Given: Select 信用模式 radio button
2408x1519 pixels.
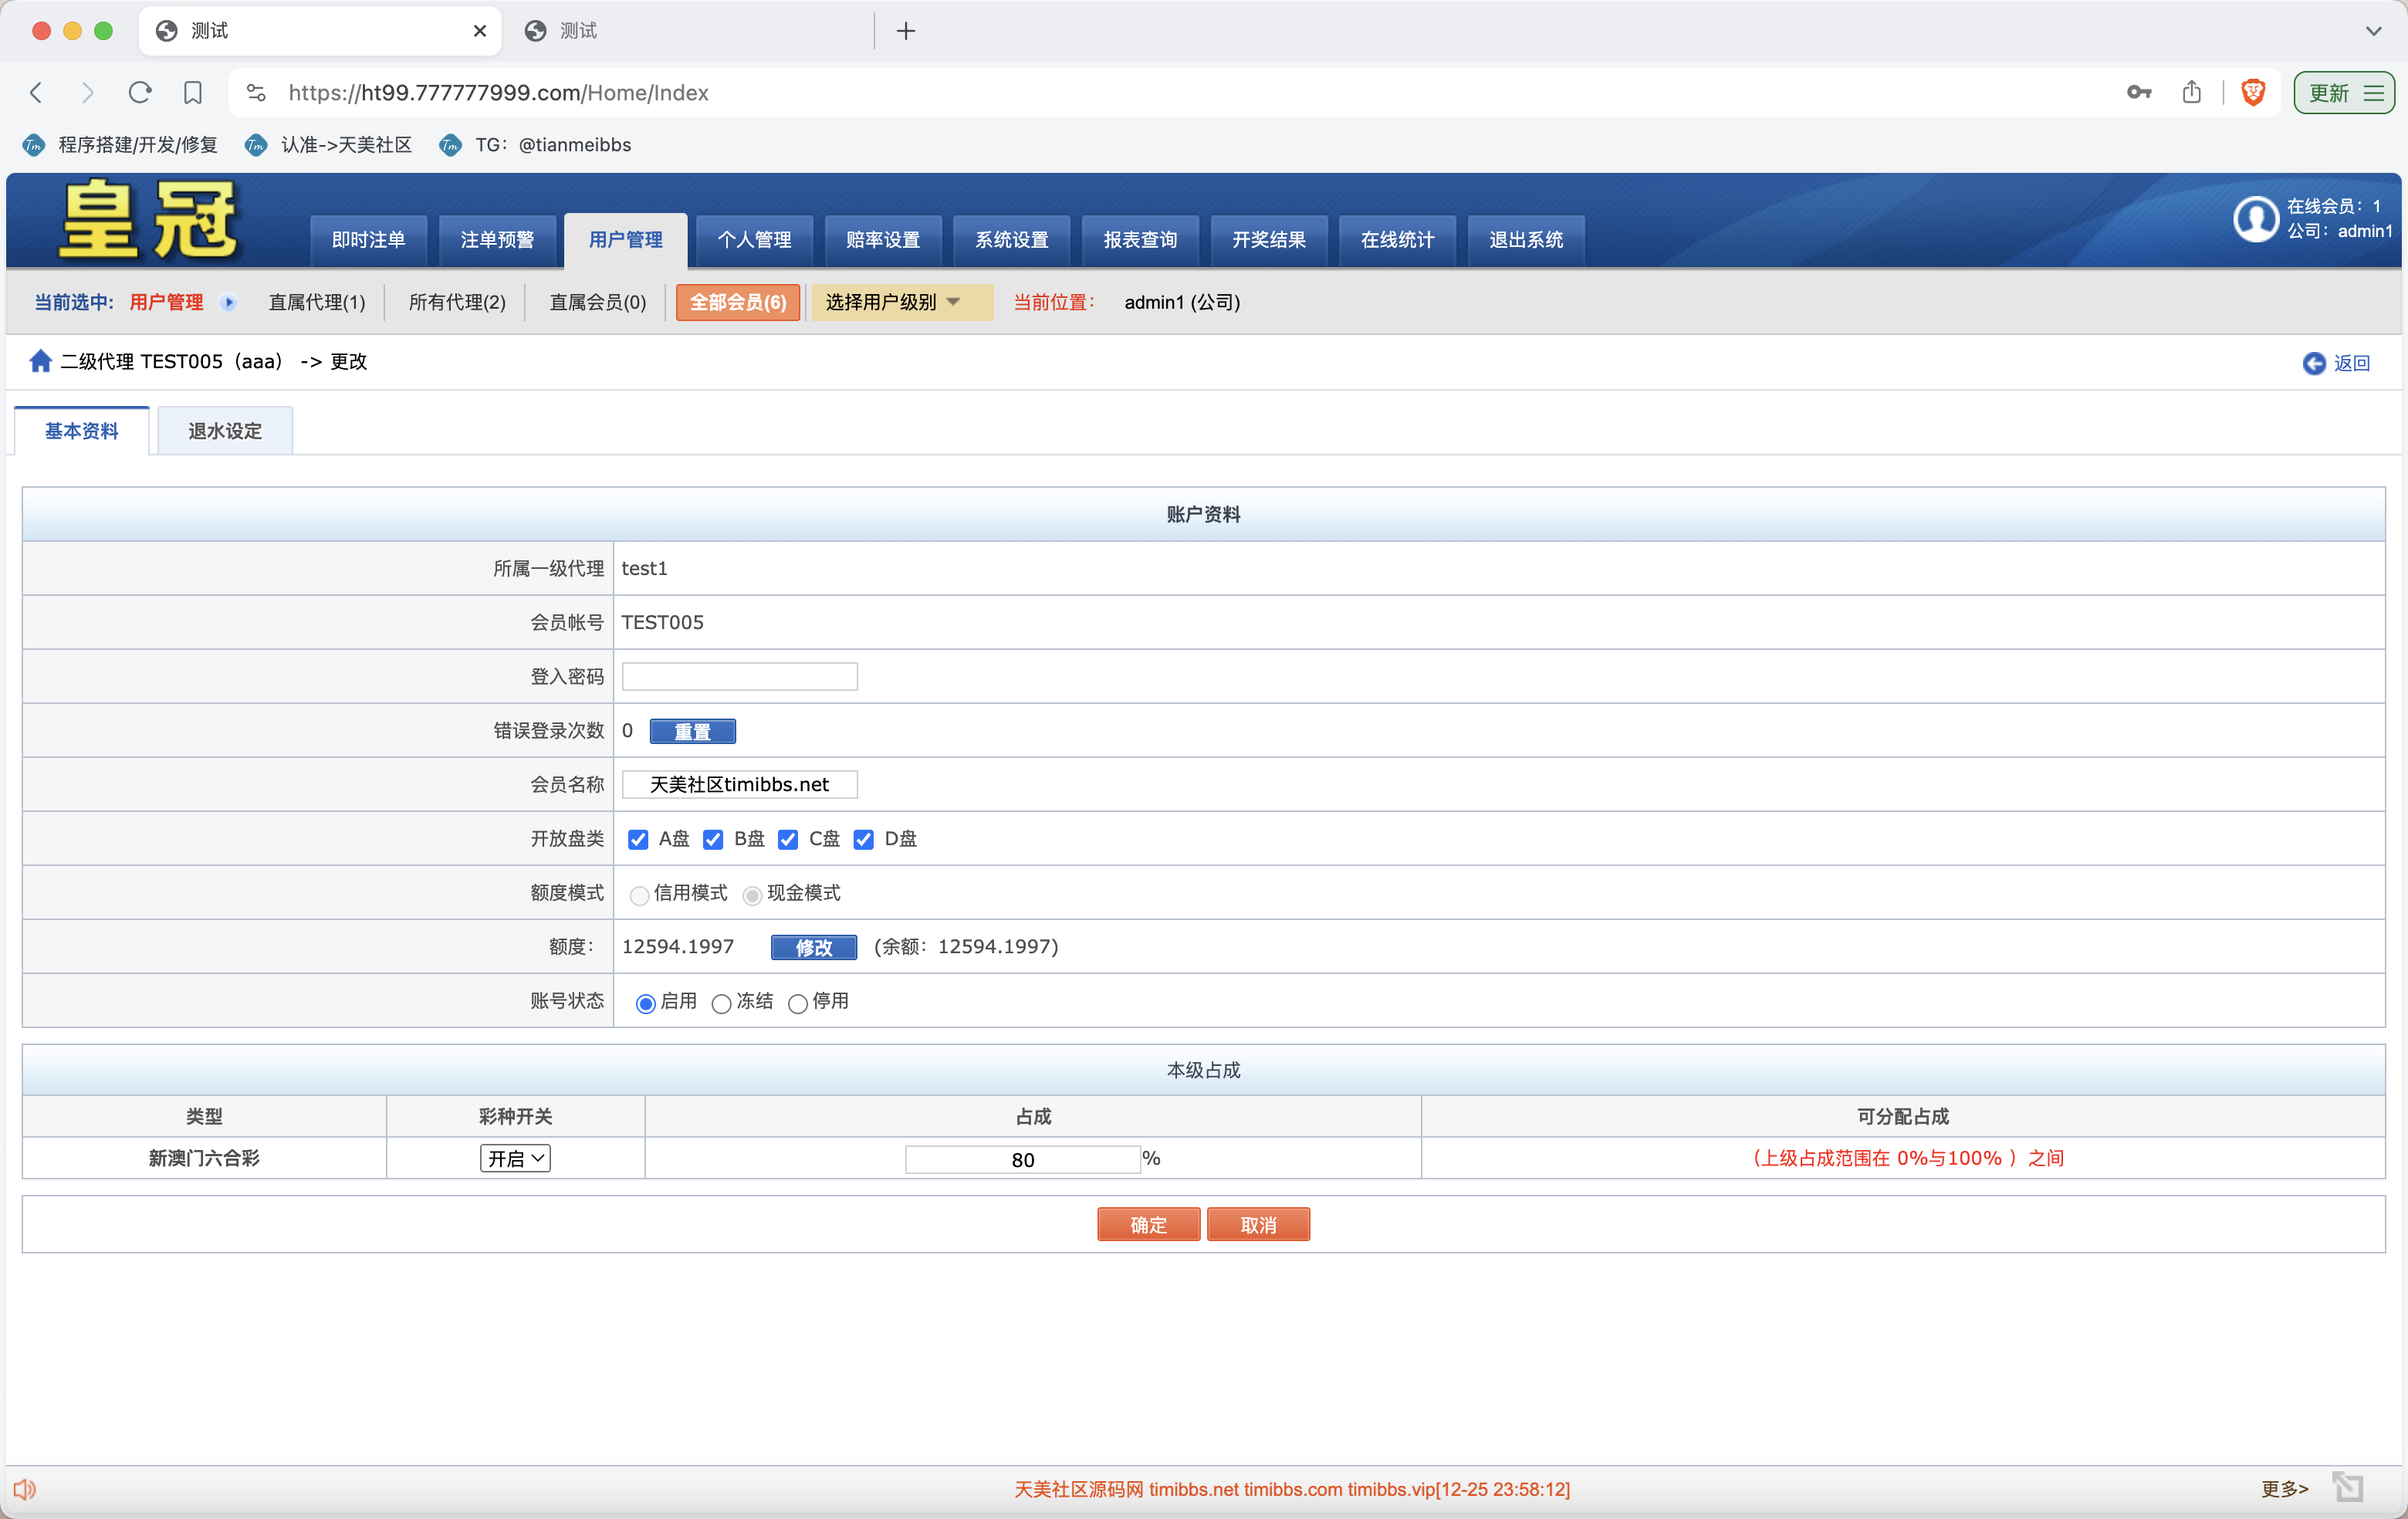Looking at the screenshot, I should [637, 892].
